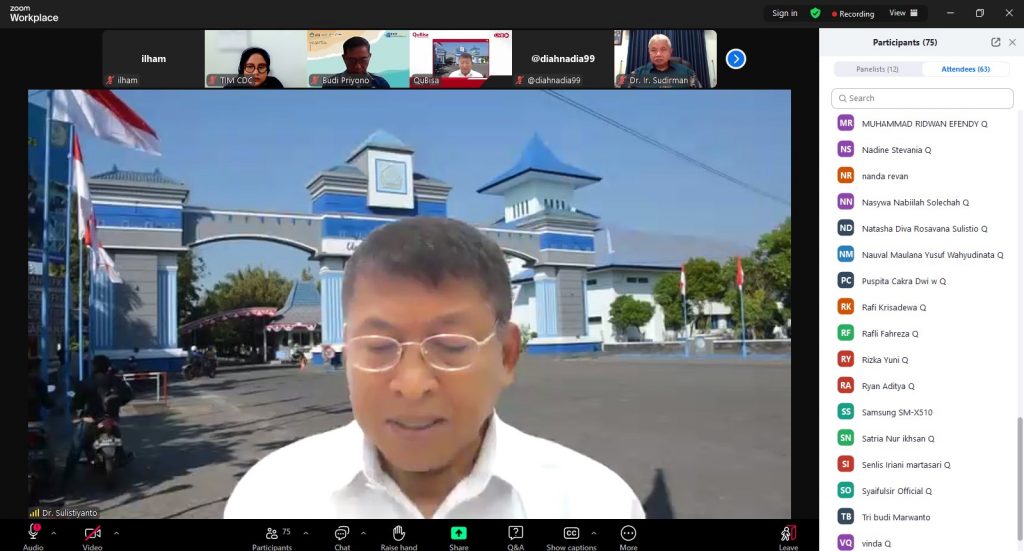The width and height of the screenshot is (1024, 551).
Task: Click the green encryption shield icon
Action: [x=815, y=13]
